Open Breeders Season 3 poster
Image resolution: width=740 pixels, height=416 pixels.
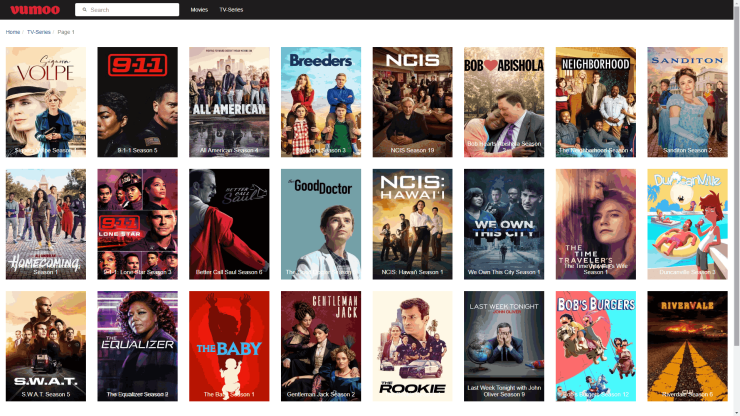point(321,102)
